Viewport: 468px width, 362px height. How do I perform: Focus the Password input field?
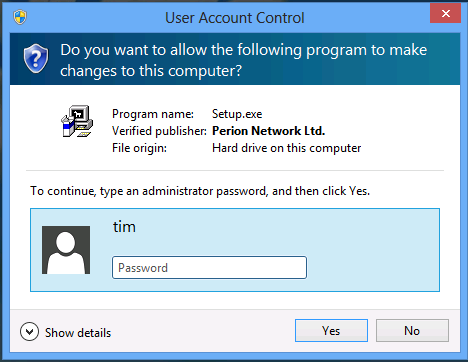click(x=209, y=267)
